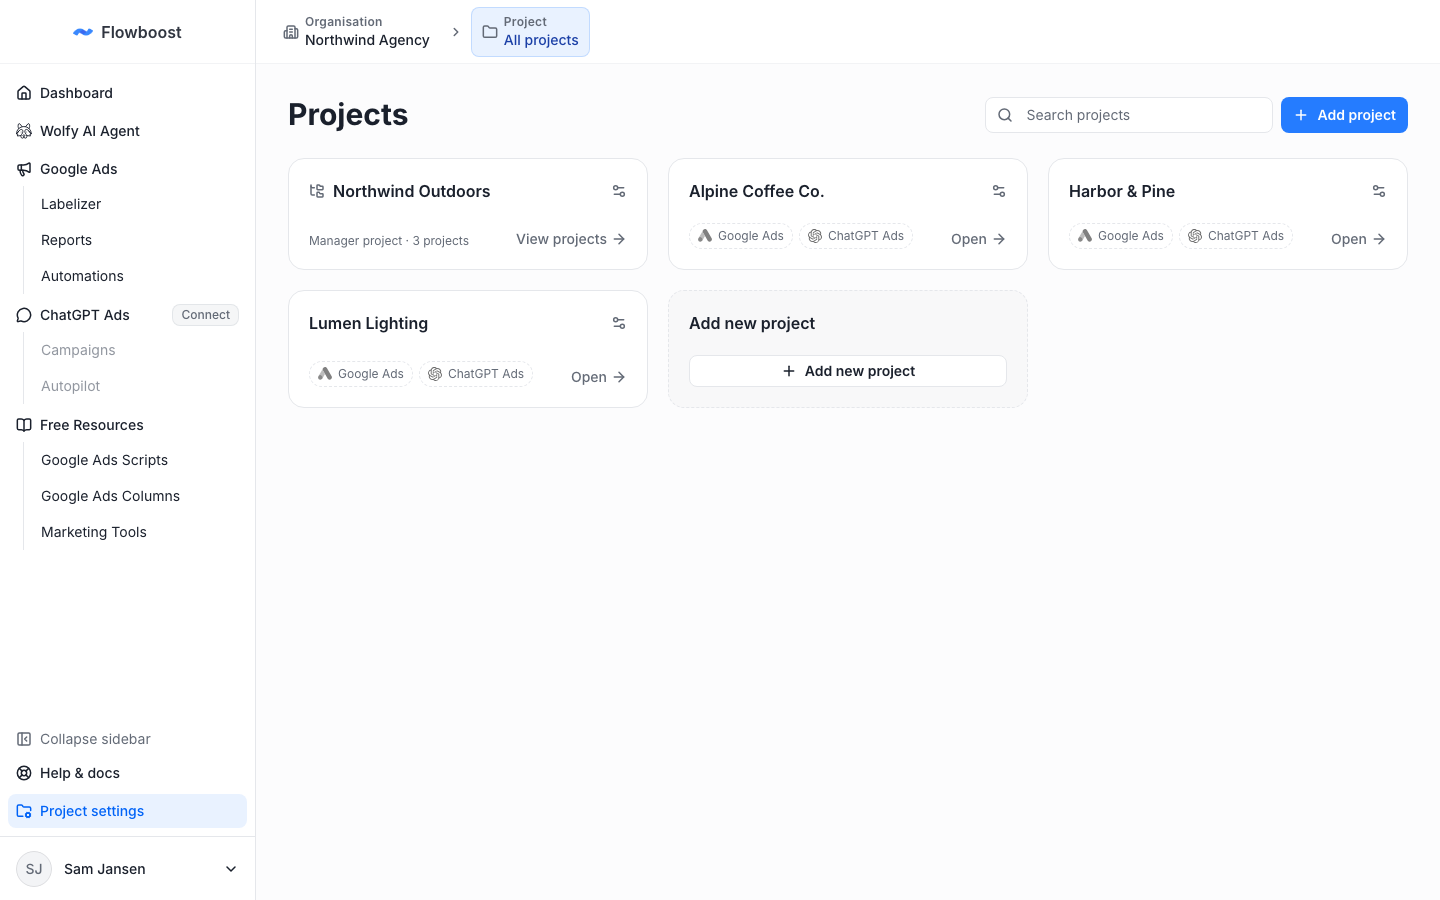
Task: Select ChatGPT Ads chip on Lumen Lighting
Action: point(476,374)
